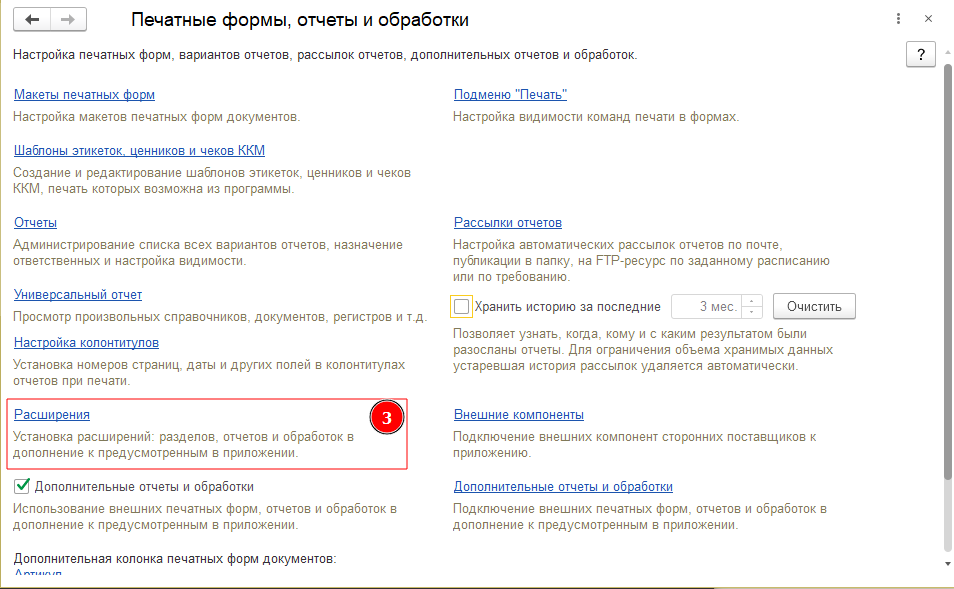Open Подменю "Печать" link
The height and width of the screenshot is (589, 954).
[510, 95]
